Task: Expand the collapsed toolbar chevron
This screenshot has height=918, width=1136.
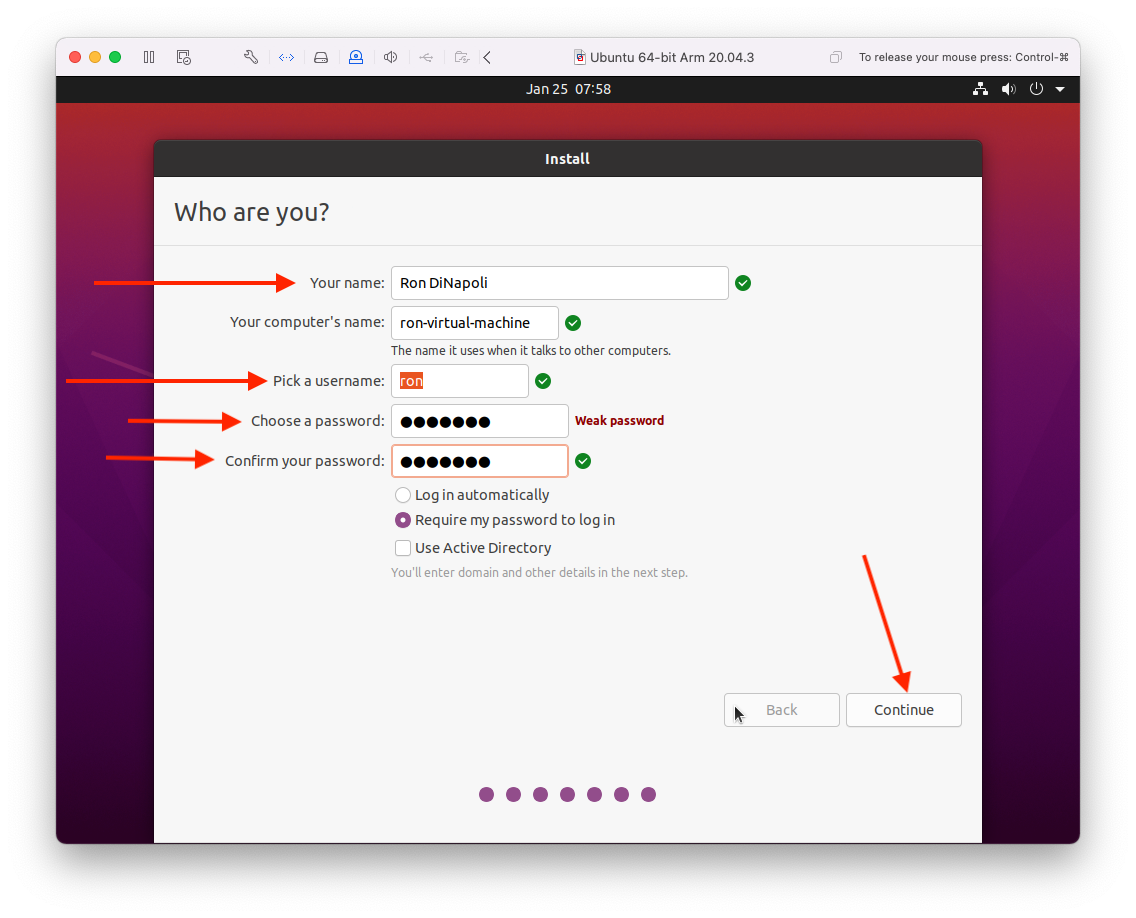Action: (x=487, y=57)
